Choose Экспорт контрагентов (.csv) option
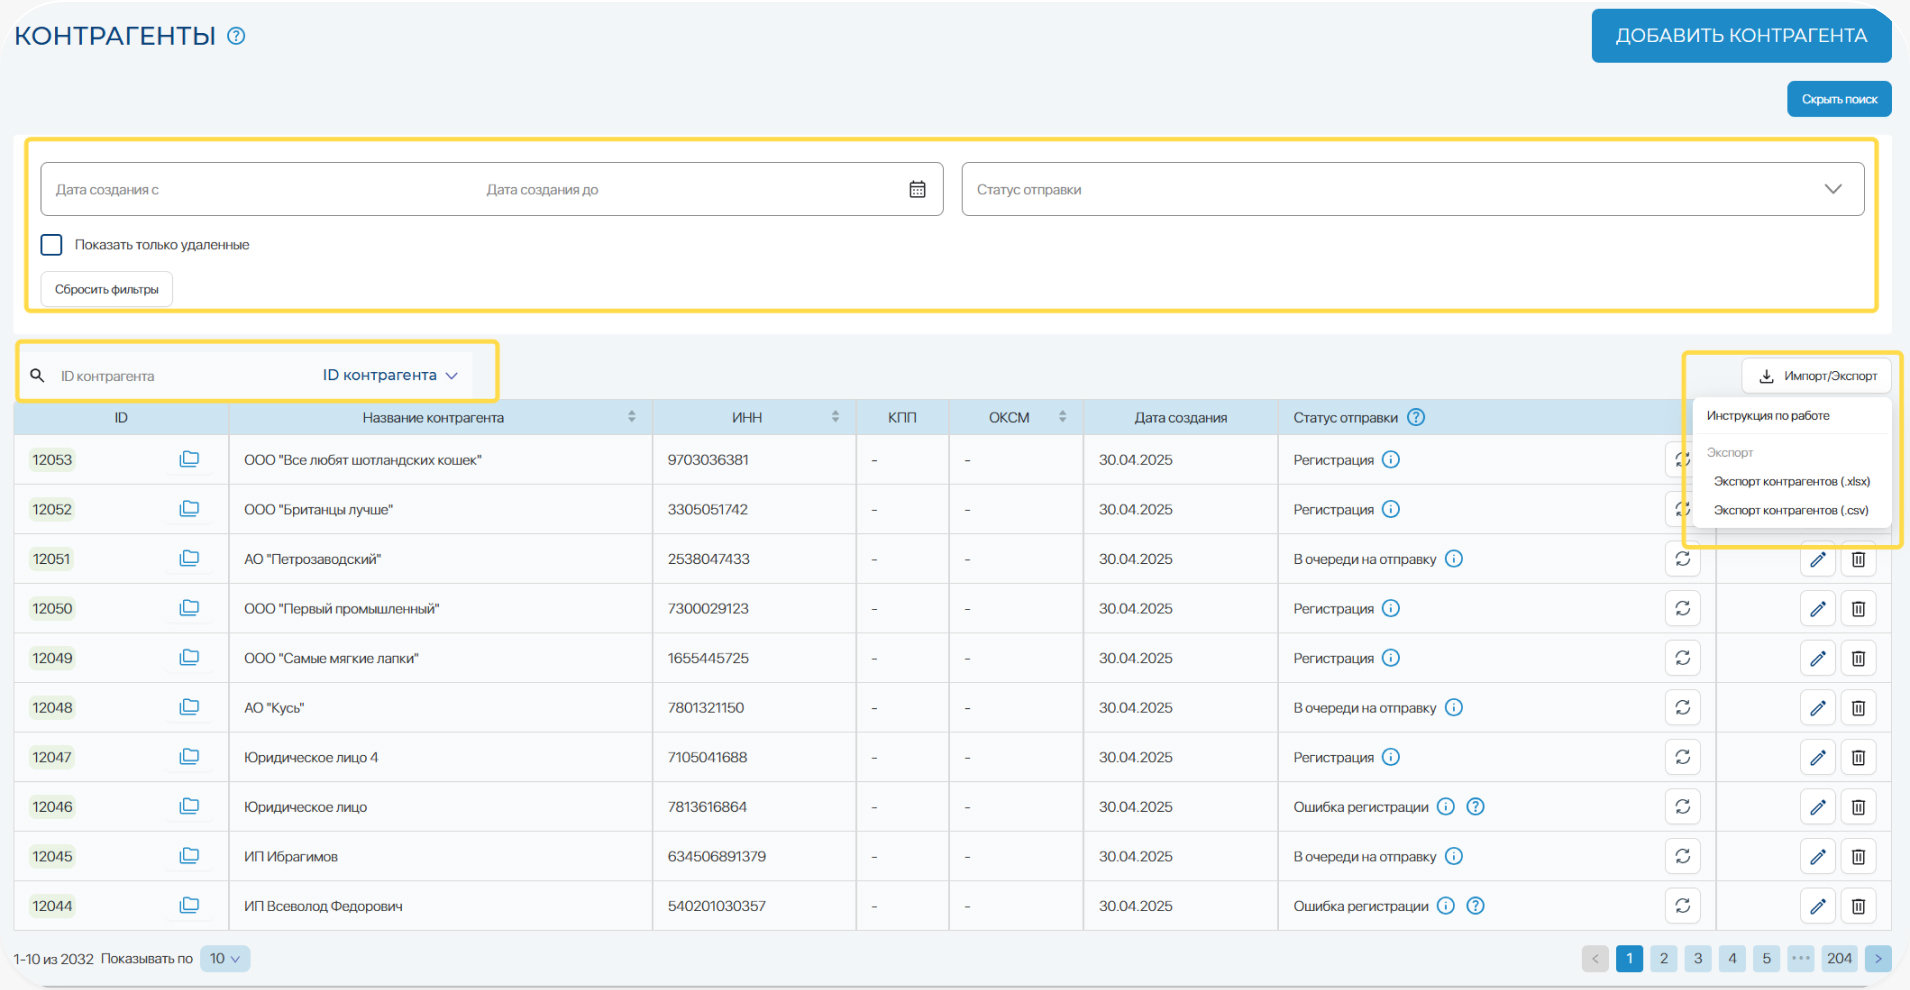 (x=1790, y=510)
